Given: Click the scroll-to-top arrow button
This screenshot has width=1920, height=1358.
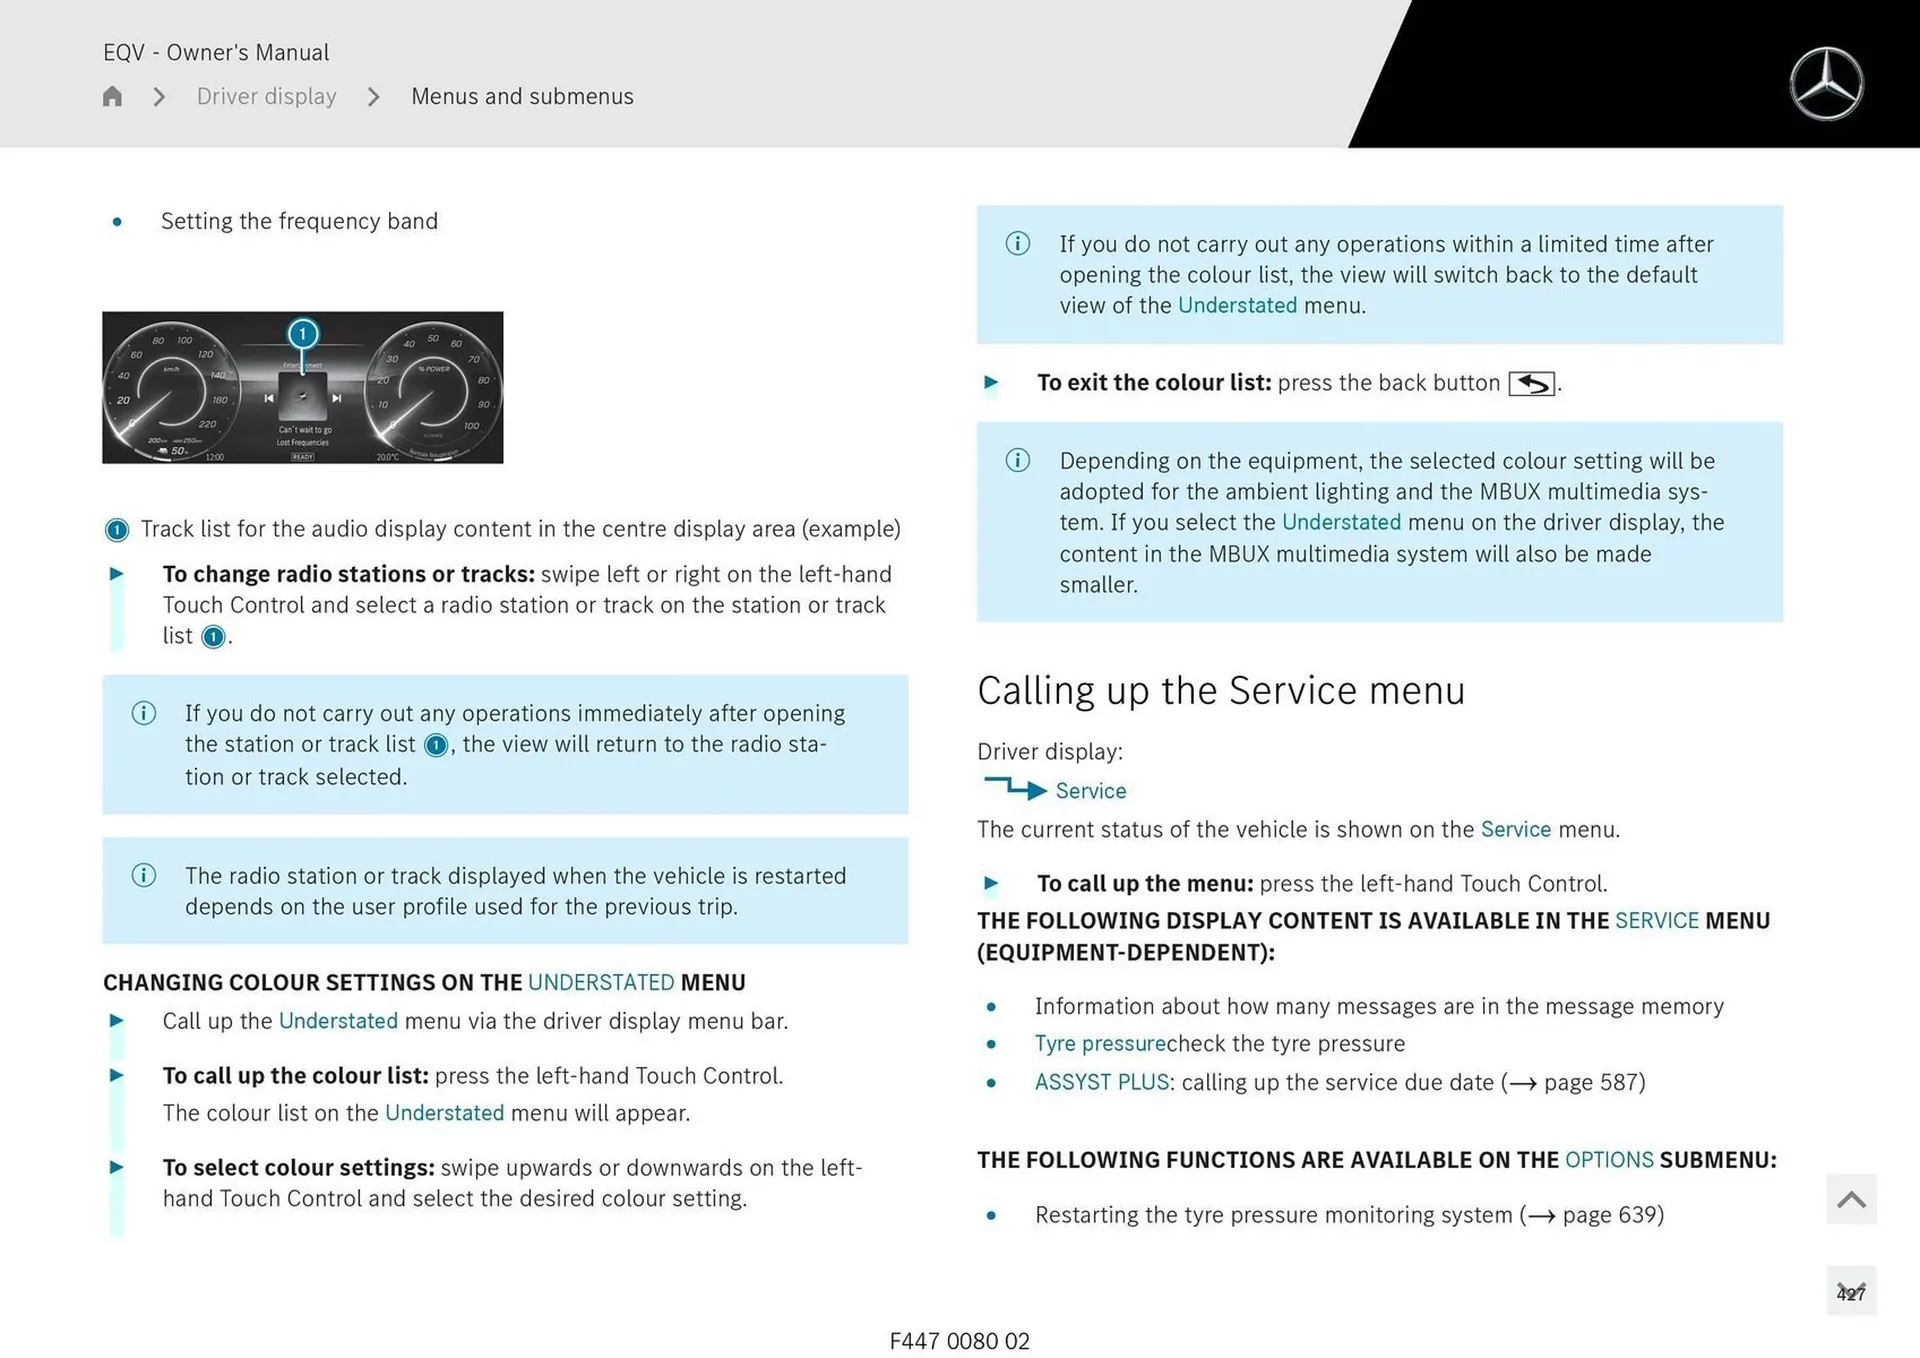Looking at the screenshot, I should click(x=1851, y=1199).
